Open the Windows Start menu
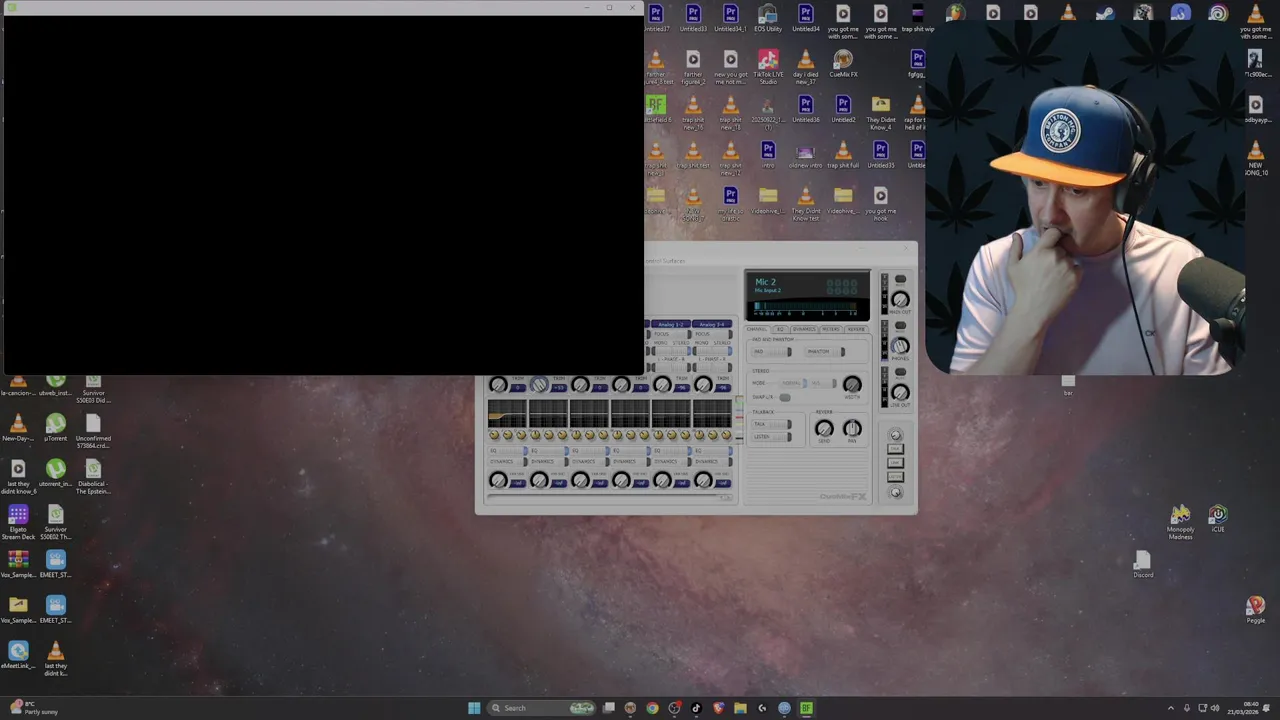 coord(474,708)
